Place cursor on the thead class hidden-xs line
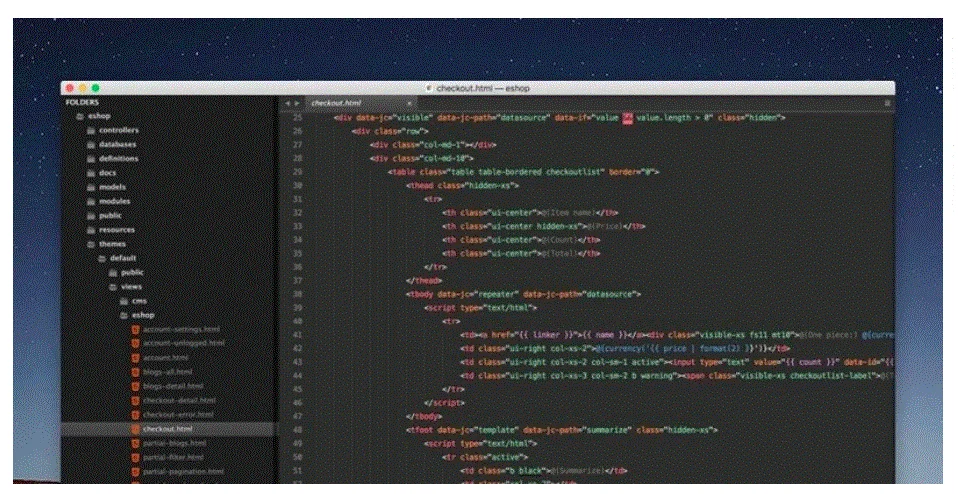 coord(463,185)
